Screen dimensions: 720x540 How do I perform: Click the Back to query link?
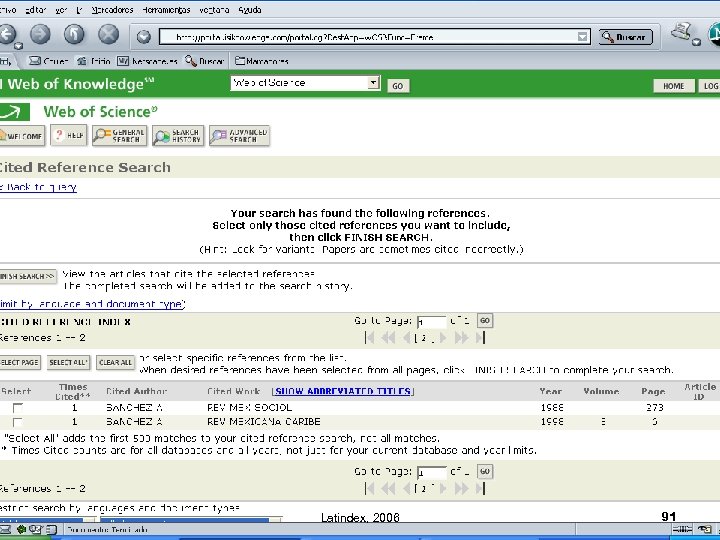[39, 187]
